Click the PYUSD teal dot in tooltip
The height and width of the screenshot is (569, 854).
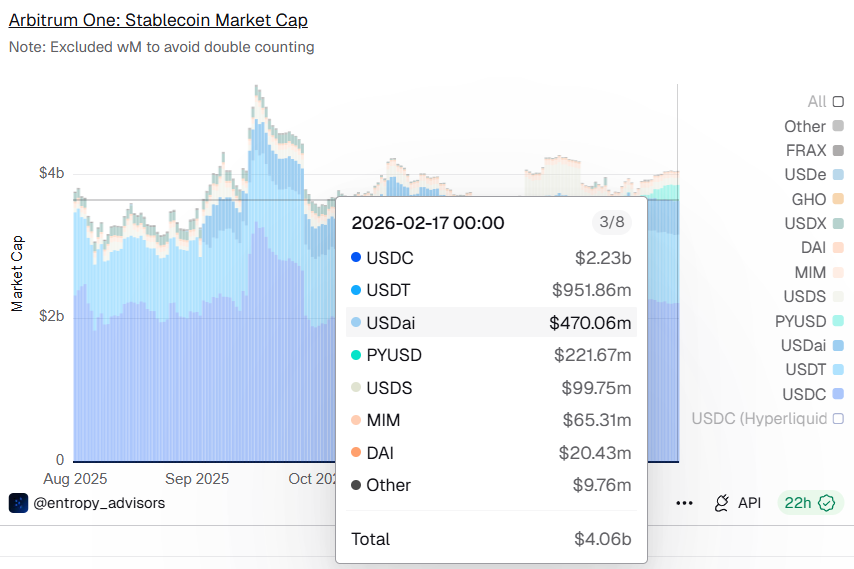356,355
